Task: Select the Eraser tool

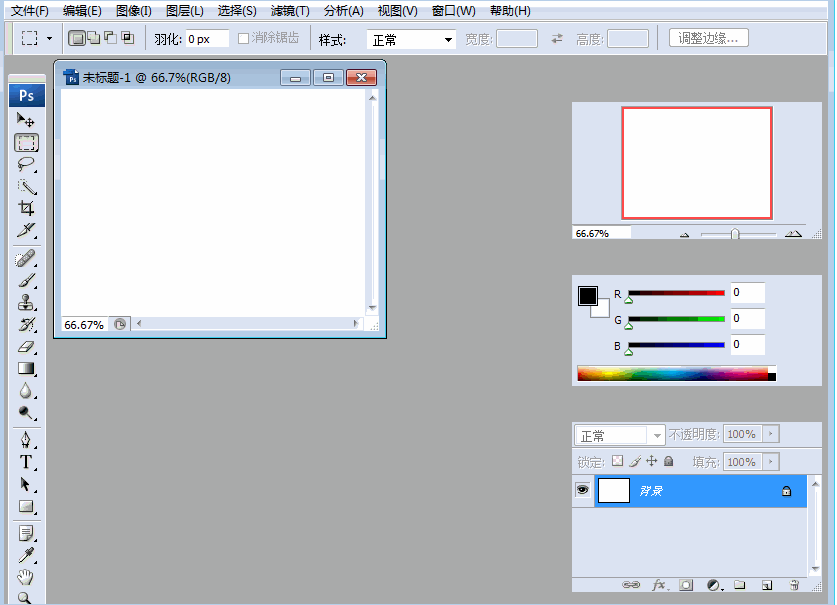Action: pyautogui.click(x=26, y=347)
